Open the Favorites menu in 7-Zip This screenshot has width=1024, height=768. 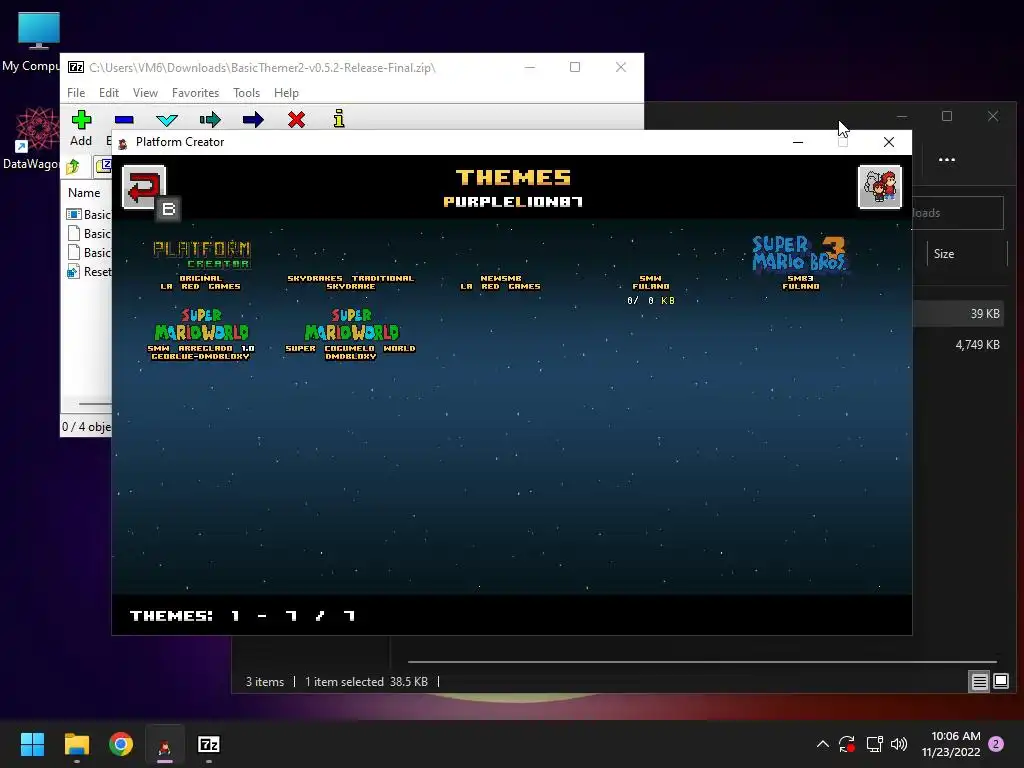click(195, 93)
